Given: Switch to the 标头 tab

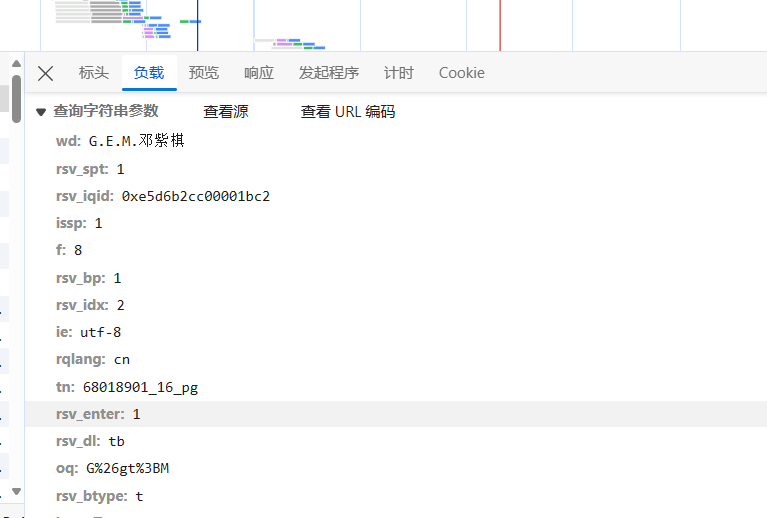Looking at the screenshot, I should 94,73.
